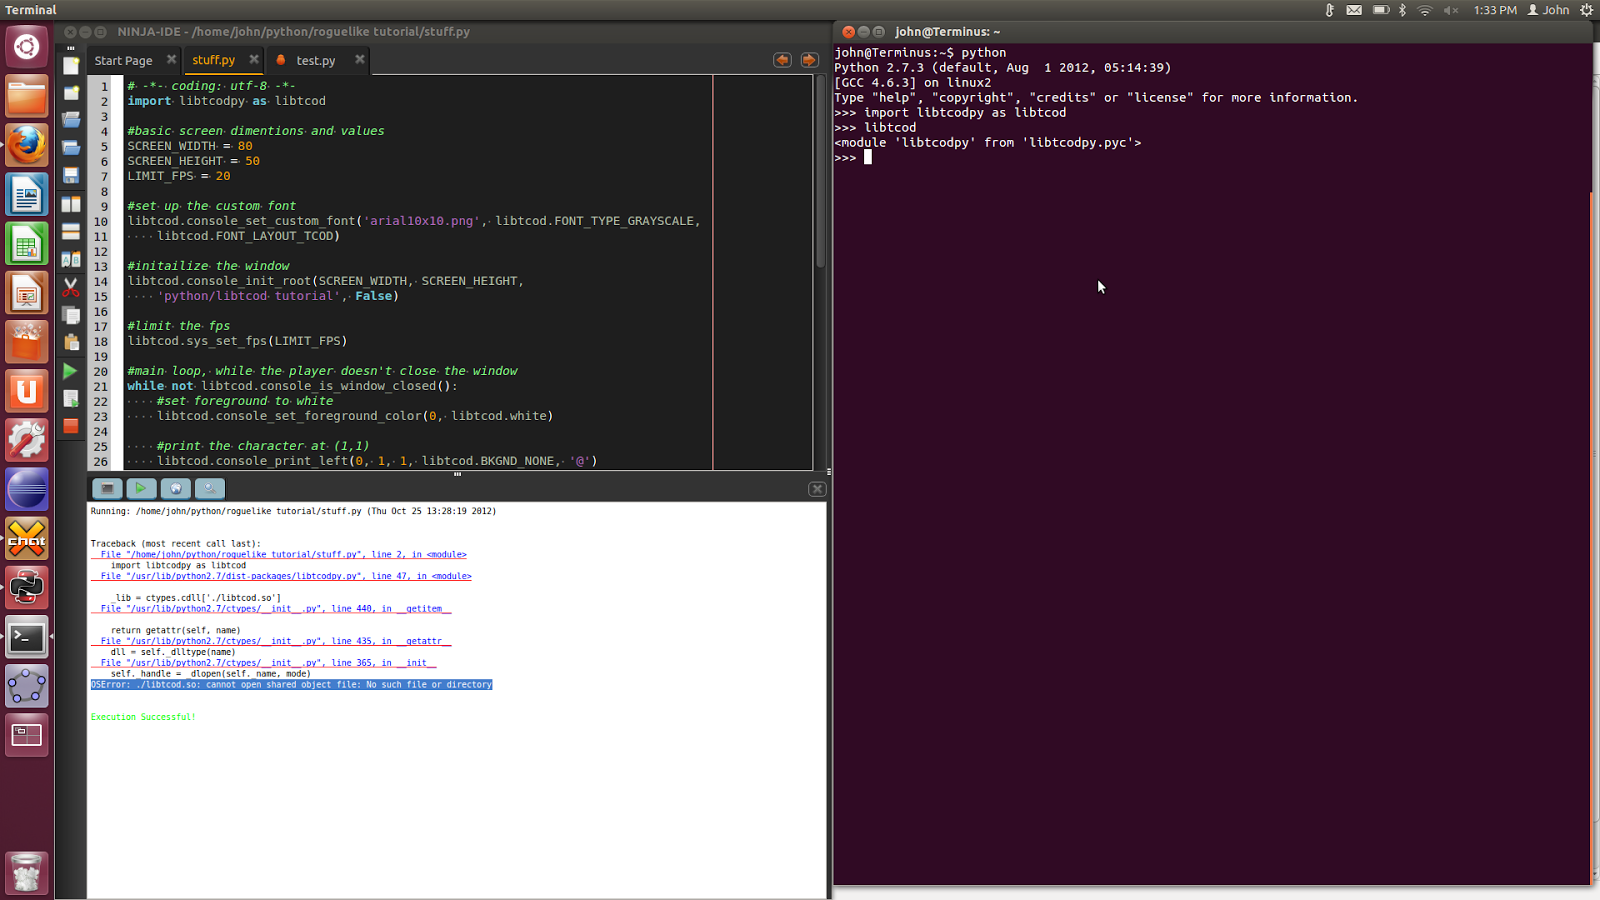Open the session clock dropdown showing 1:33 PM
Screen dimensions: 1600x900
click(x=1495, y=9)
